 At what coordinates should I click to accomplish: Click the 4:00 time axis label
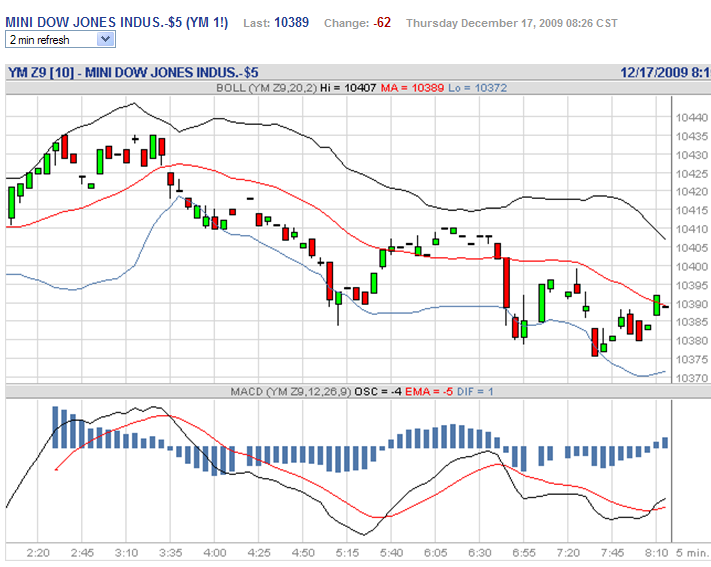(x=214, y=553)
